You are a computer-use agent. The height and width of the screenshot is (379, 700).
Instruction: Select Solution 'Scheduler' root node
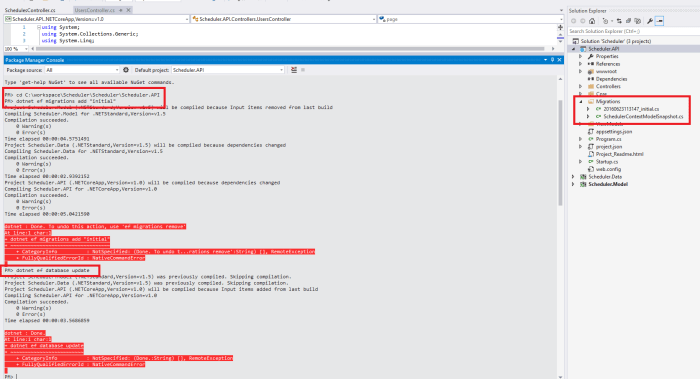[615, 42]
